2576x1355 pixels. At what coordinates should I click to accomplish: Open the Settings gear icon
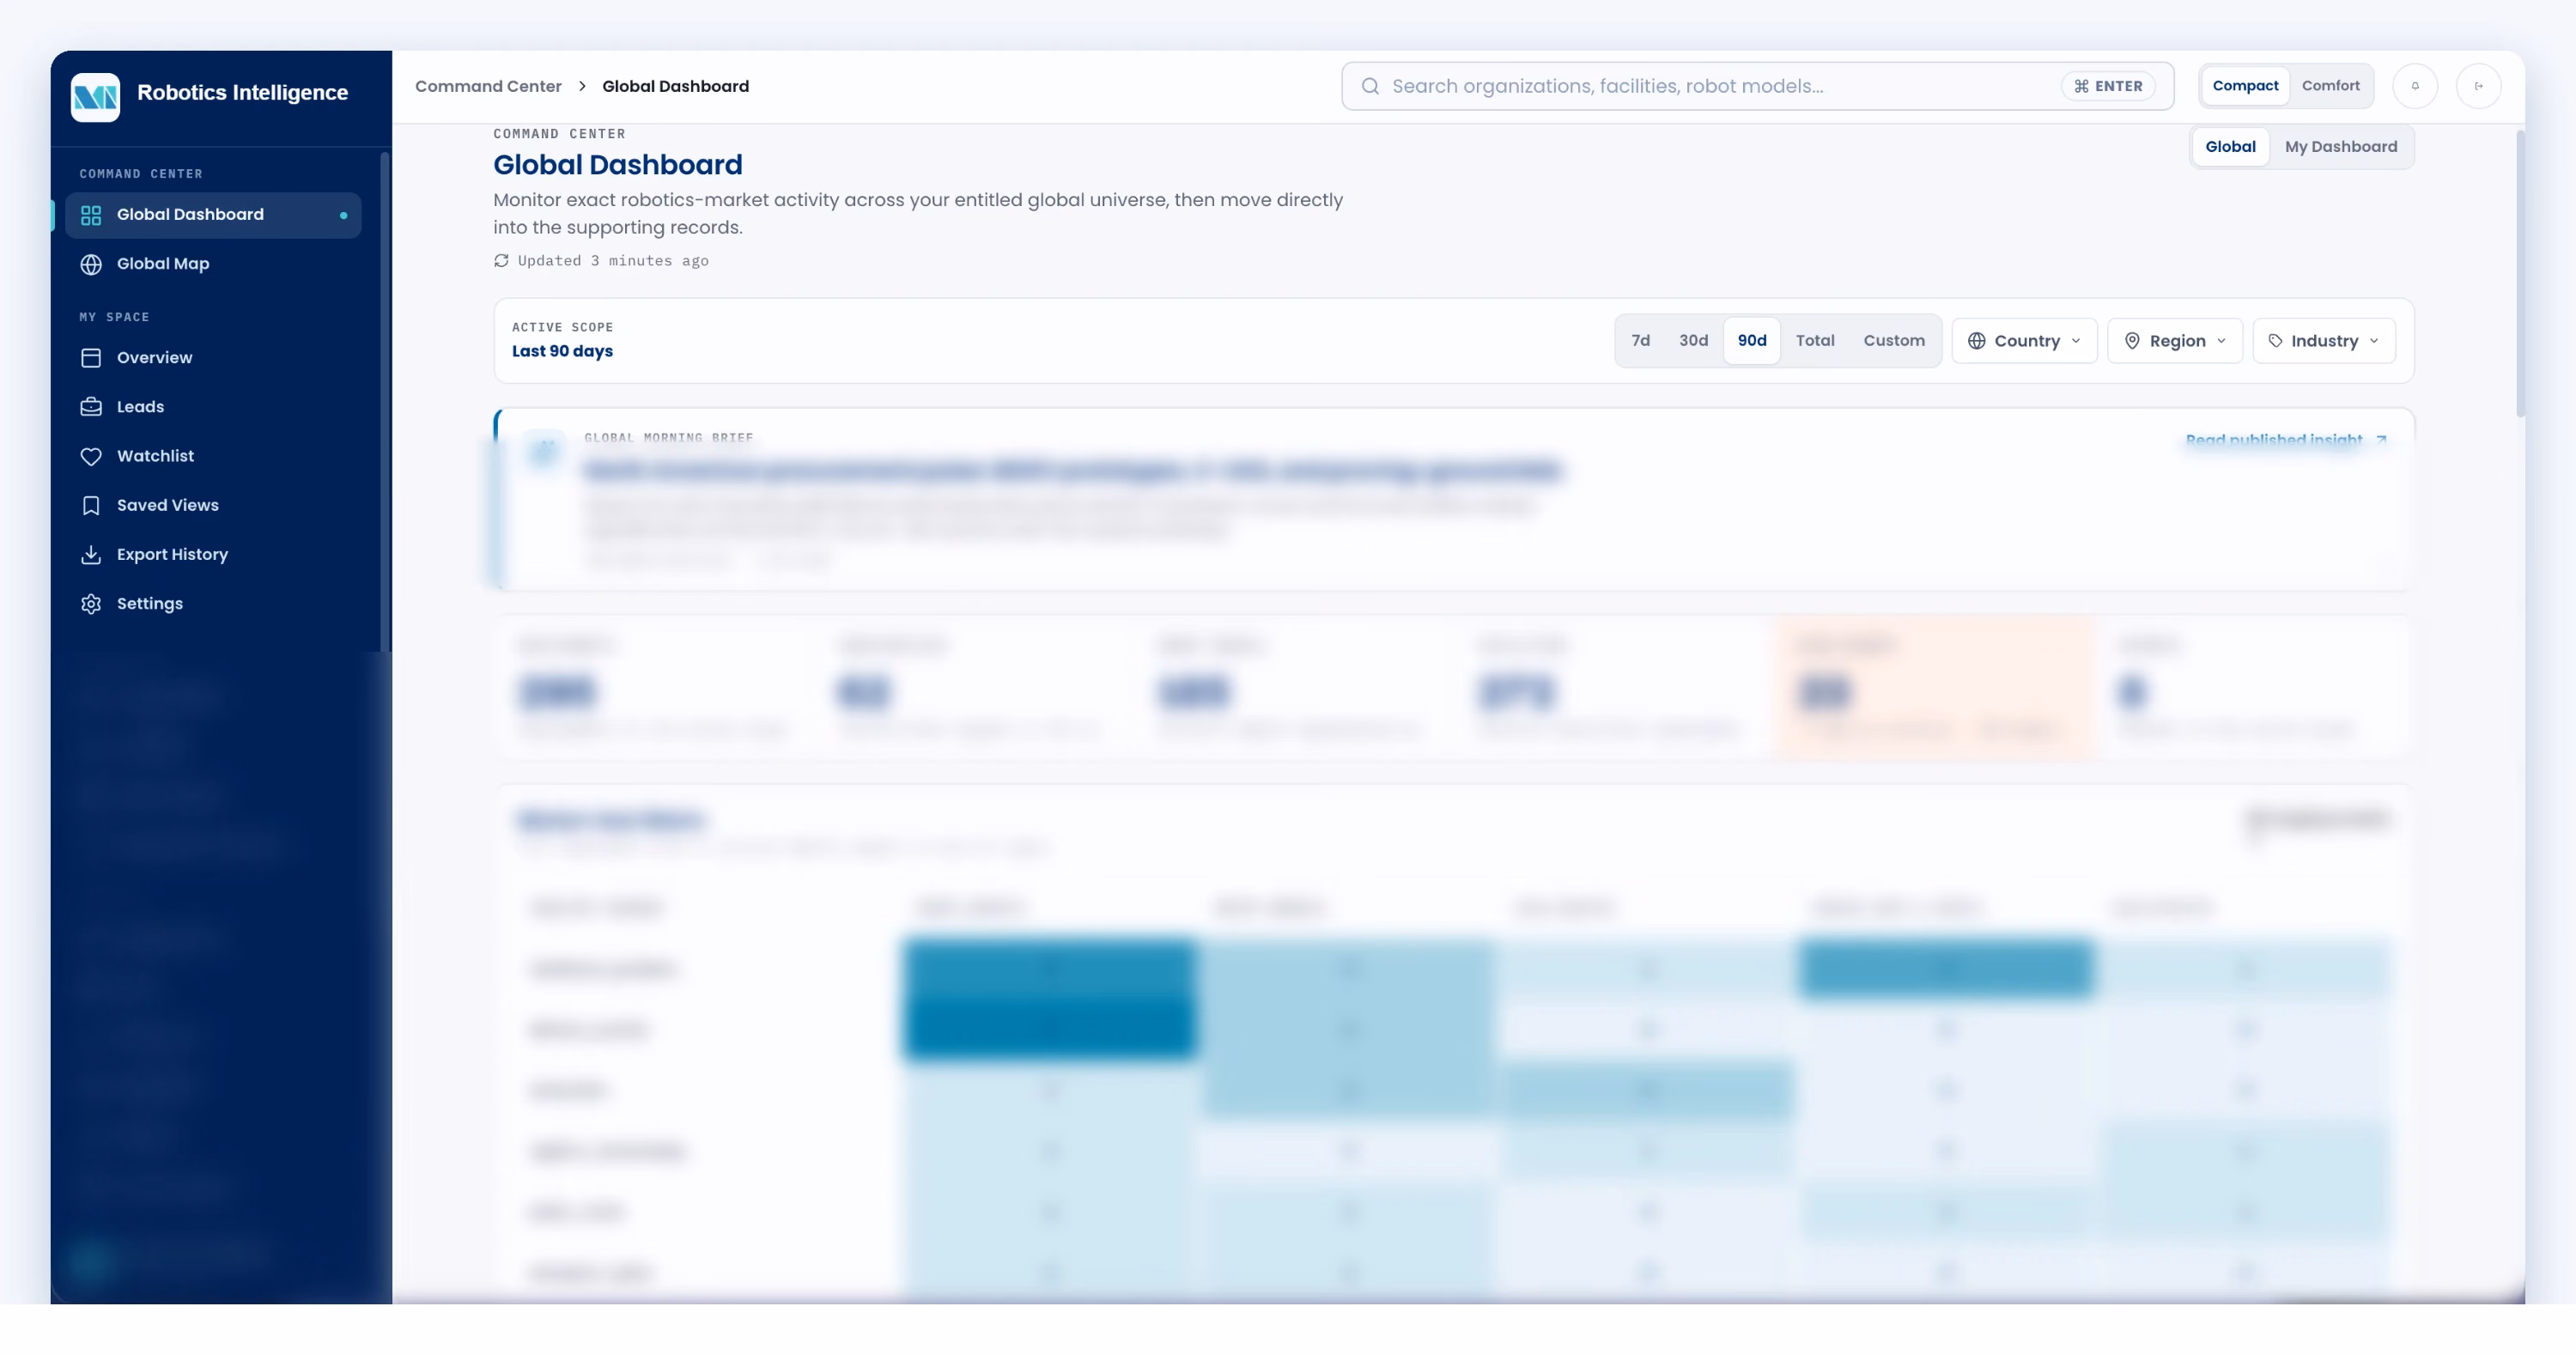91,604
